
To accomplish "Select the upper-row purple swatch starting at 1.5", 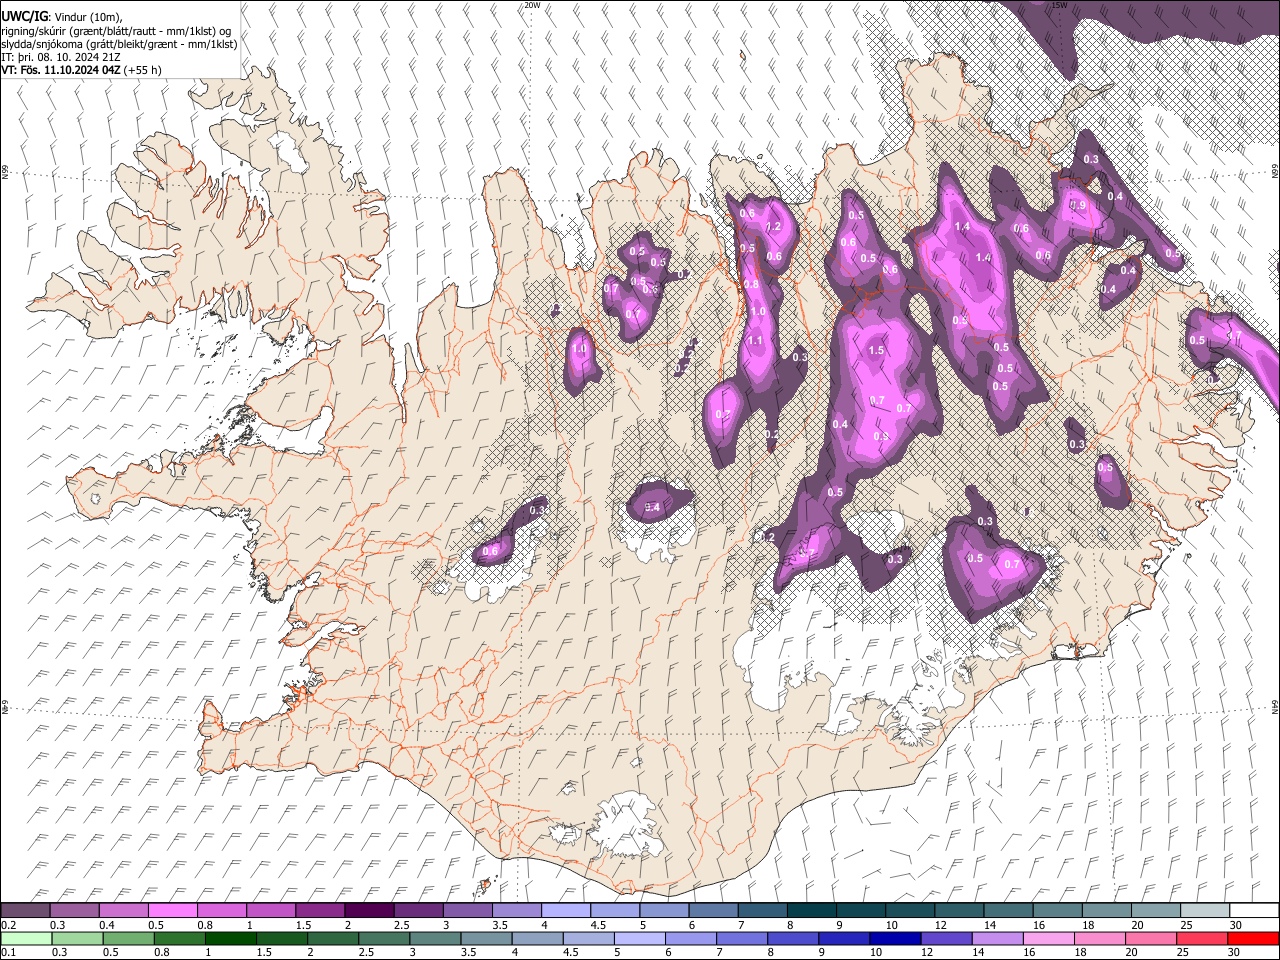I will [x=320, y=911].
